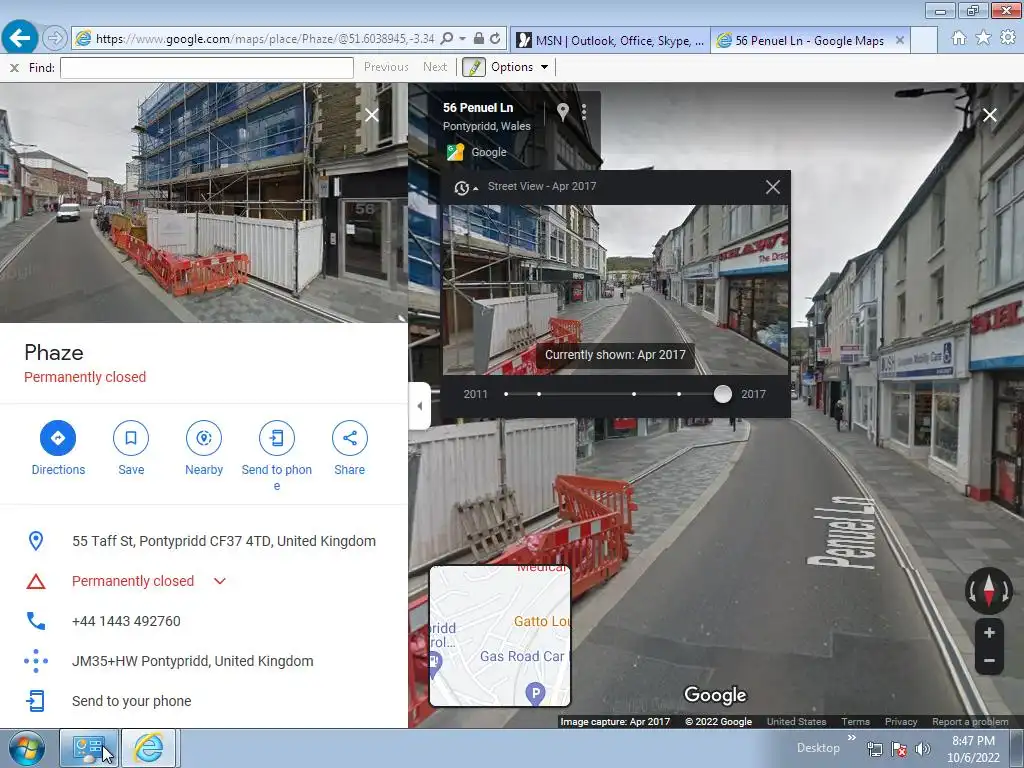Screen dimensions: 1024x768
Task: Click the red triangle closed warning icon
Action: click(x=36, y=581)
